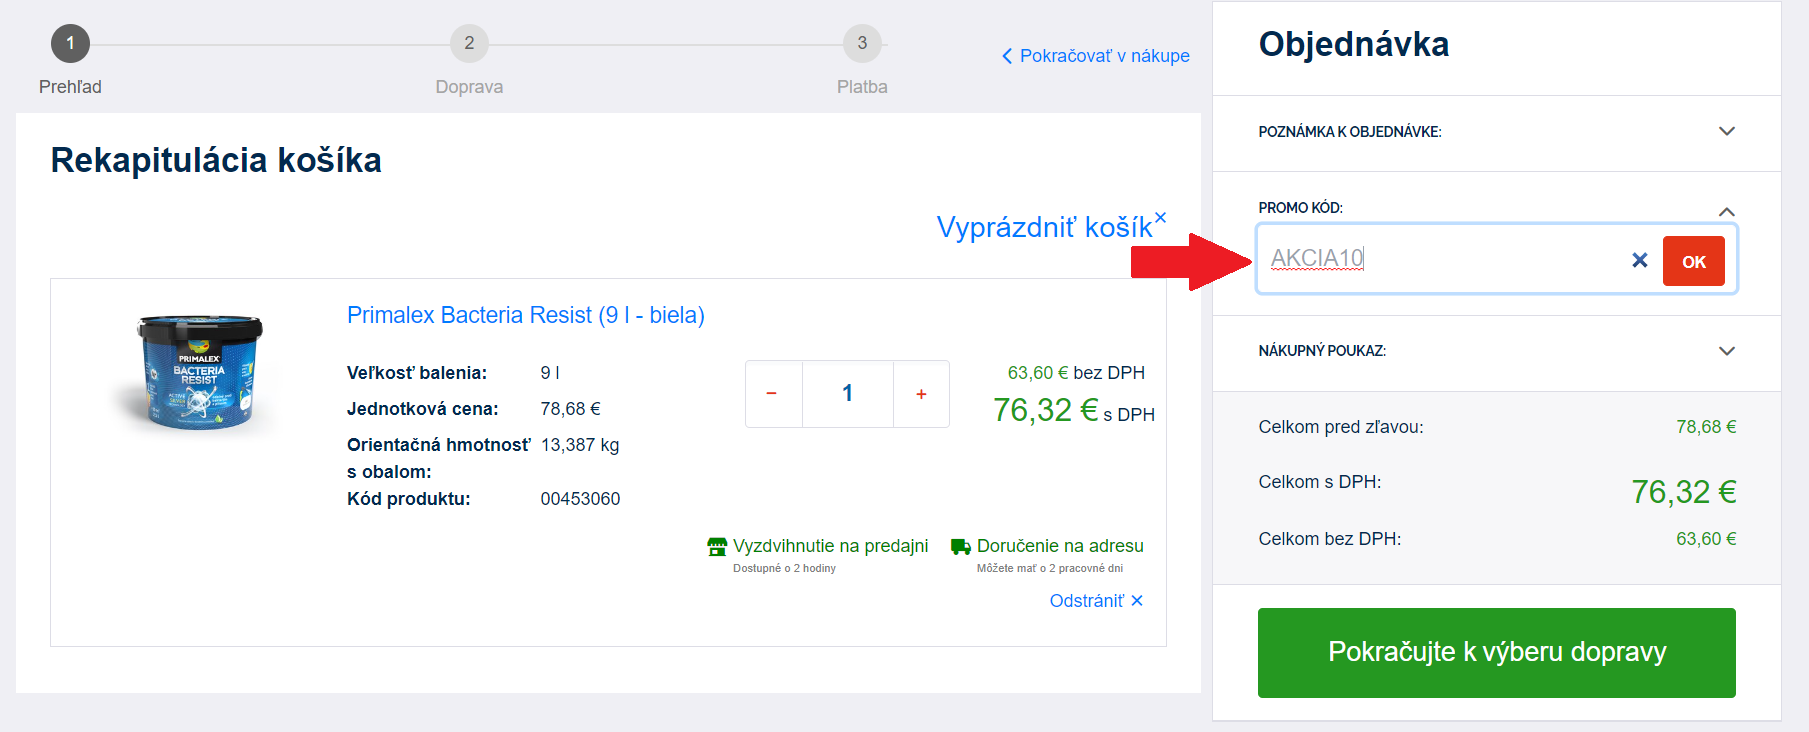Image resolution: width=1809 pixels, height=732 pixels.
Task: Collapse the Promo kód section
Action: pos(1726,211)
